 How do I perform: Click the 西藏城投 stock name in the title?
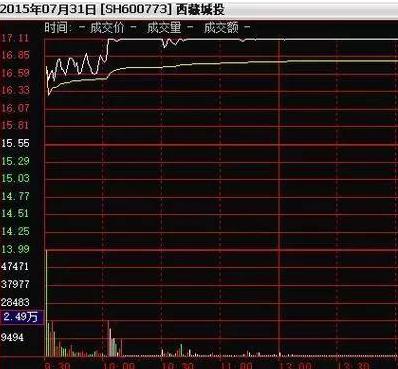(200, 9)
